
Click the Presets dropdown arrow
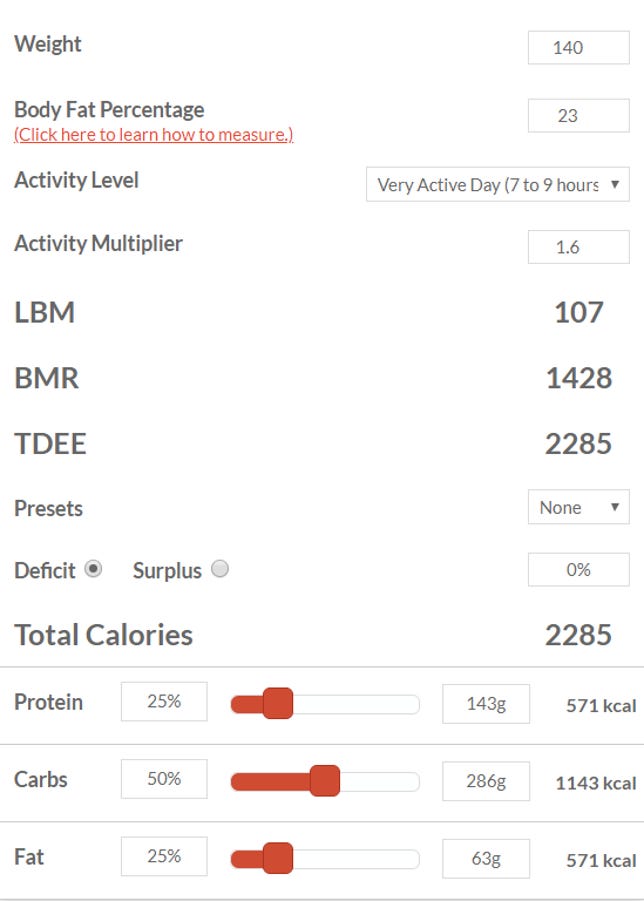tap(615, 507)
